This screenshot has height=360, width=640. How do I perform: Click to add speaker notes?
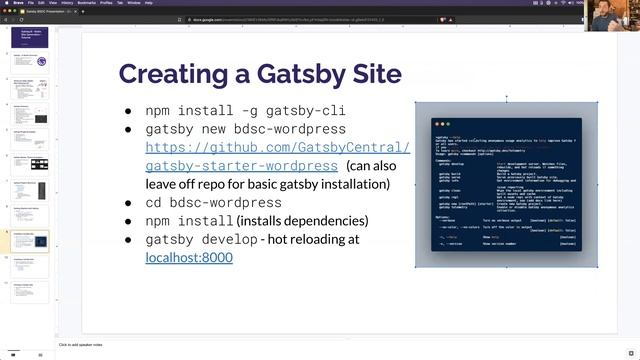point(80,345)
